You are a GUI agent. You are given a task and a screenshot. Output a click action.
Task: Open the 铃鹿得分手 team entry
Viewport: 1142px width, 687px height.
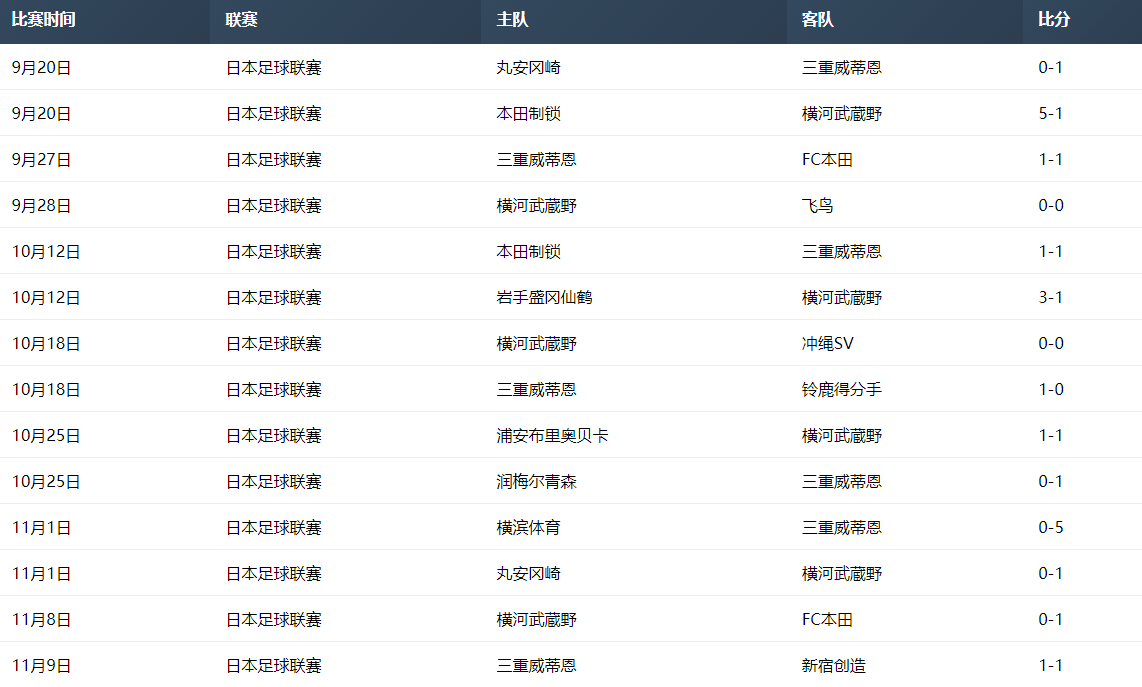tap(841, 390)
